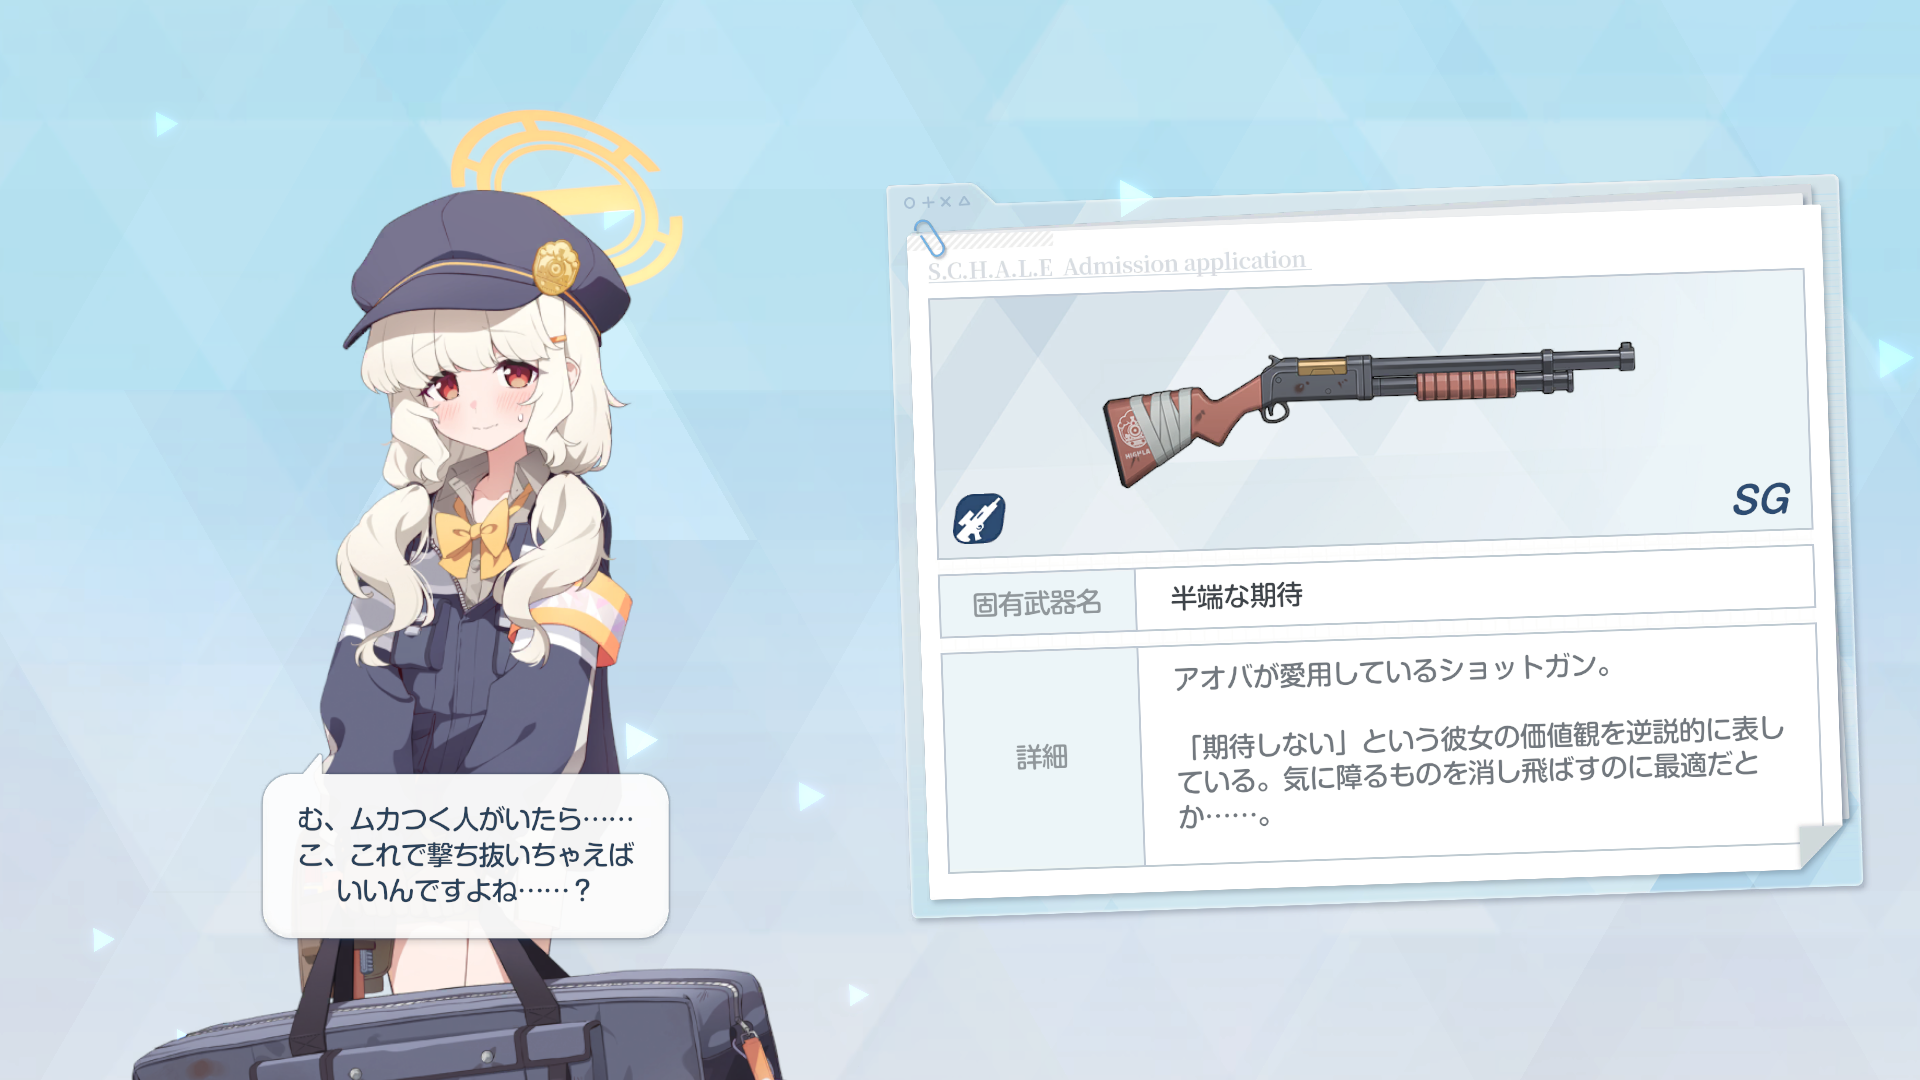Screen dimensions: 1920x1080
Task: Click the shotgun weapon image
Action: tap(1368, 412)
